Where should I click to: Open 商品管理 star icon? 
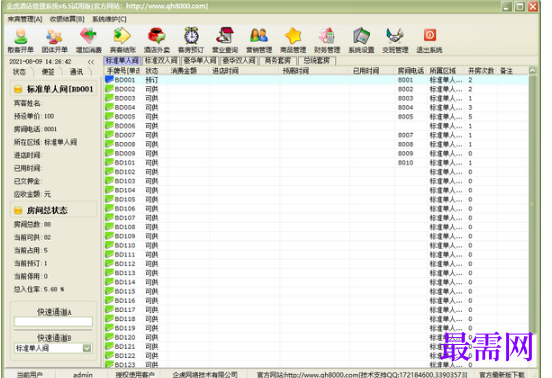293,40
